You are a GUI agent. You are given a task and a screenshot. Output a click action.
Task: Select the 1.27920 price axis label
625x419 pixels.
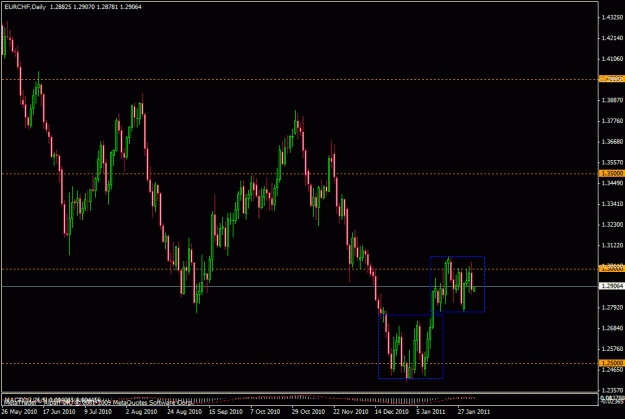click(612, 308)
